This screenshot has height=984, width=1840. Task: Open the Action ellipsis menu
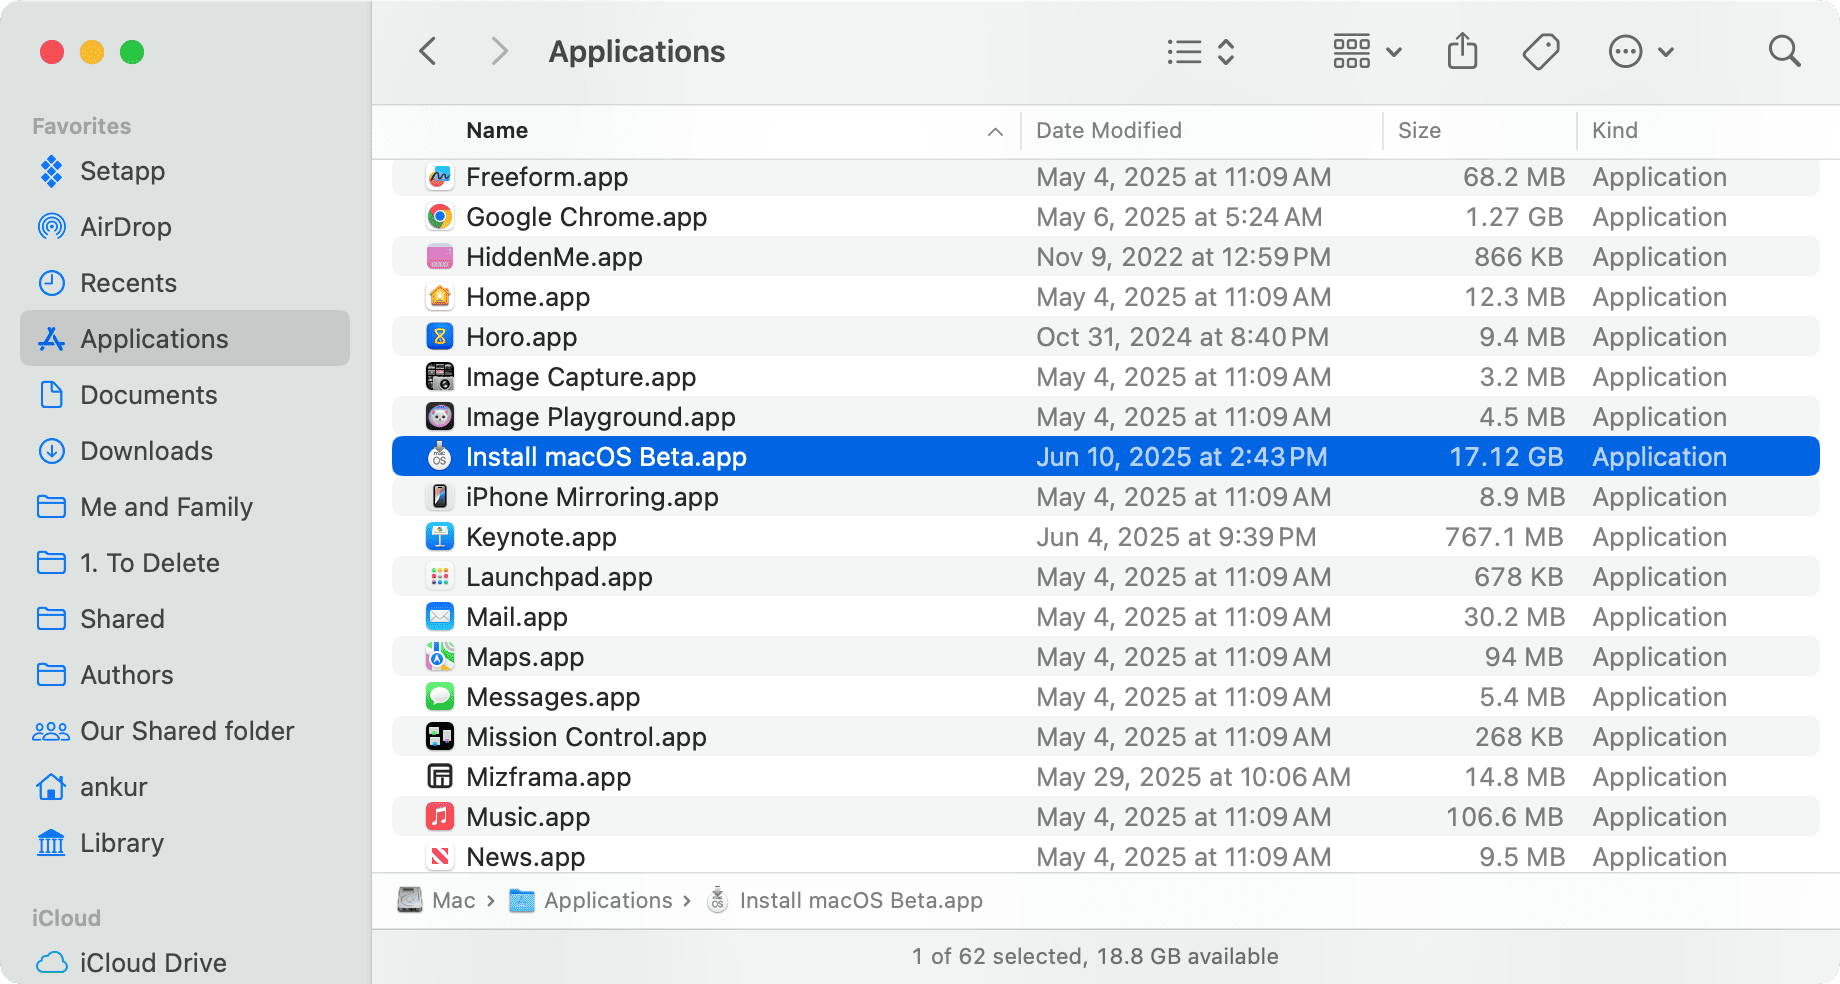(x=1640, y=52)
